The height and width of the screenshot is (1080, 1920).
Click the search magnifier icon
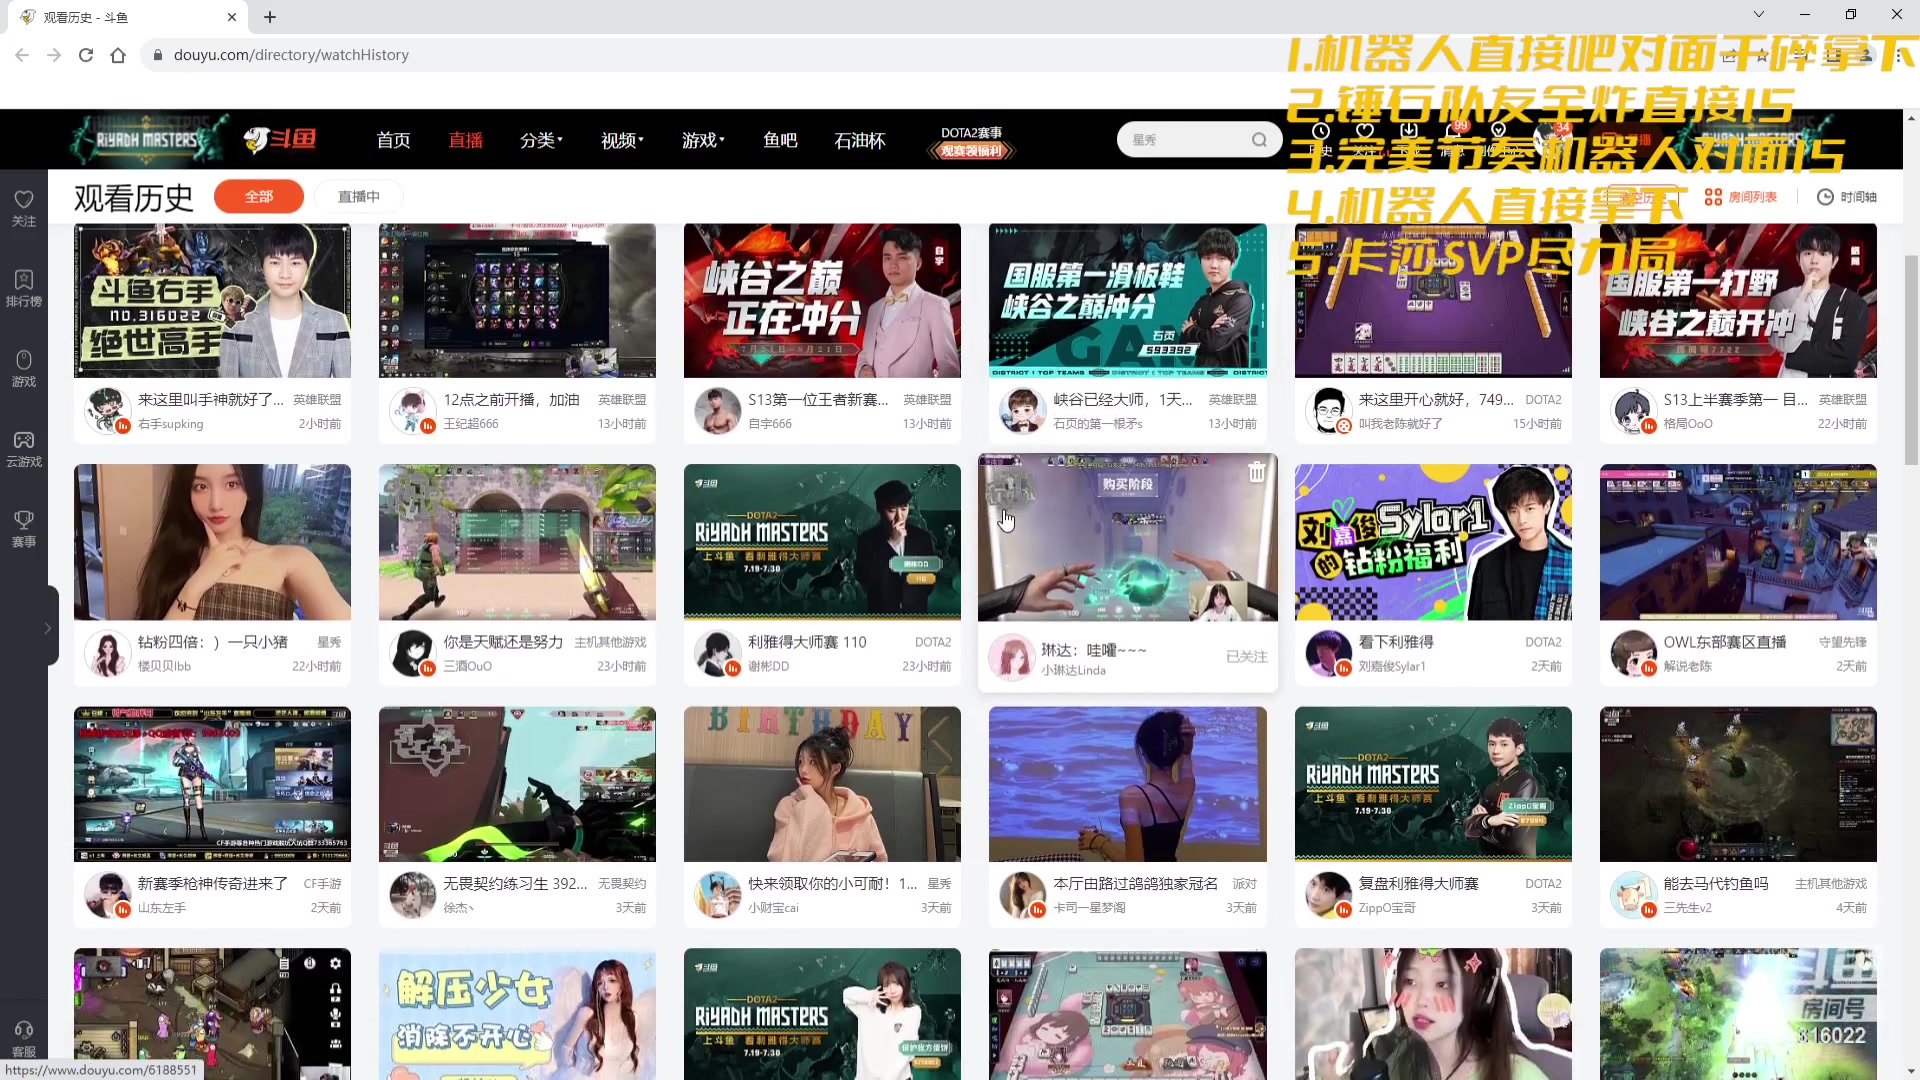(x=1259, y=140)
